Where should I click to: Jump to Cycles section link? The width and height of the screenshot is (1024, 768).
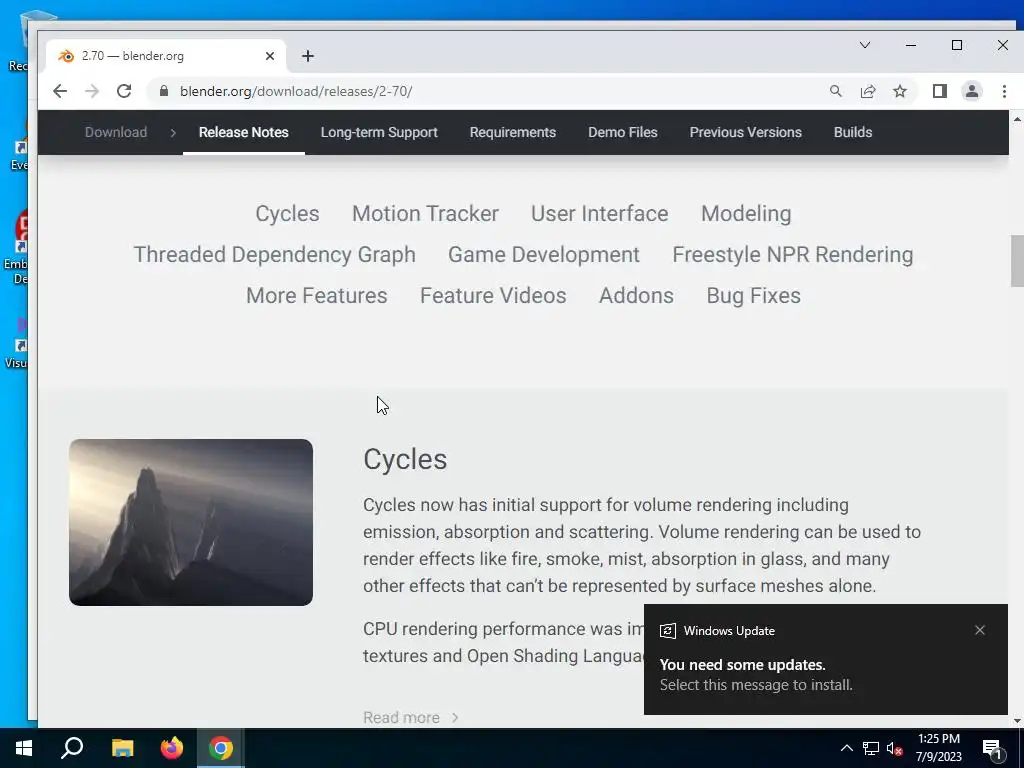[x=287, y=214]
